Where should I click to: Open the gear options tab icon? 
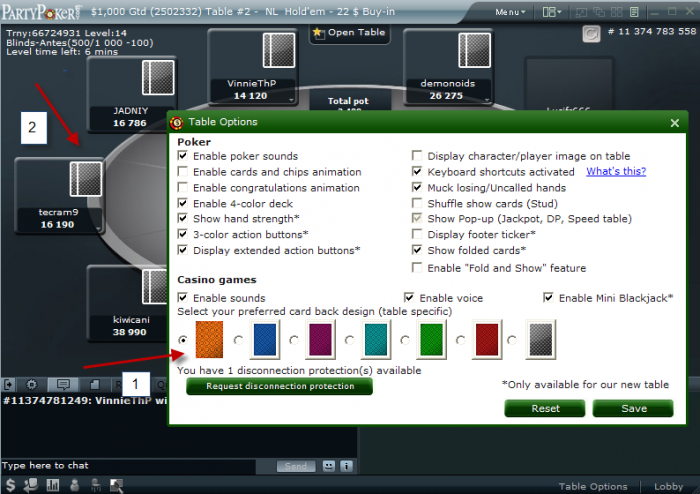(x=32, y=384)
